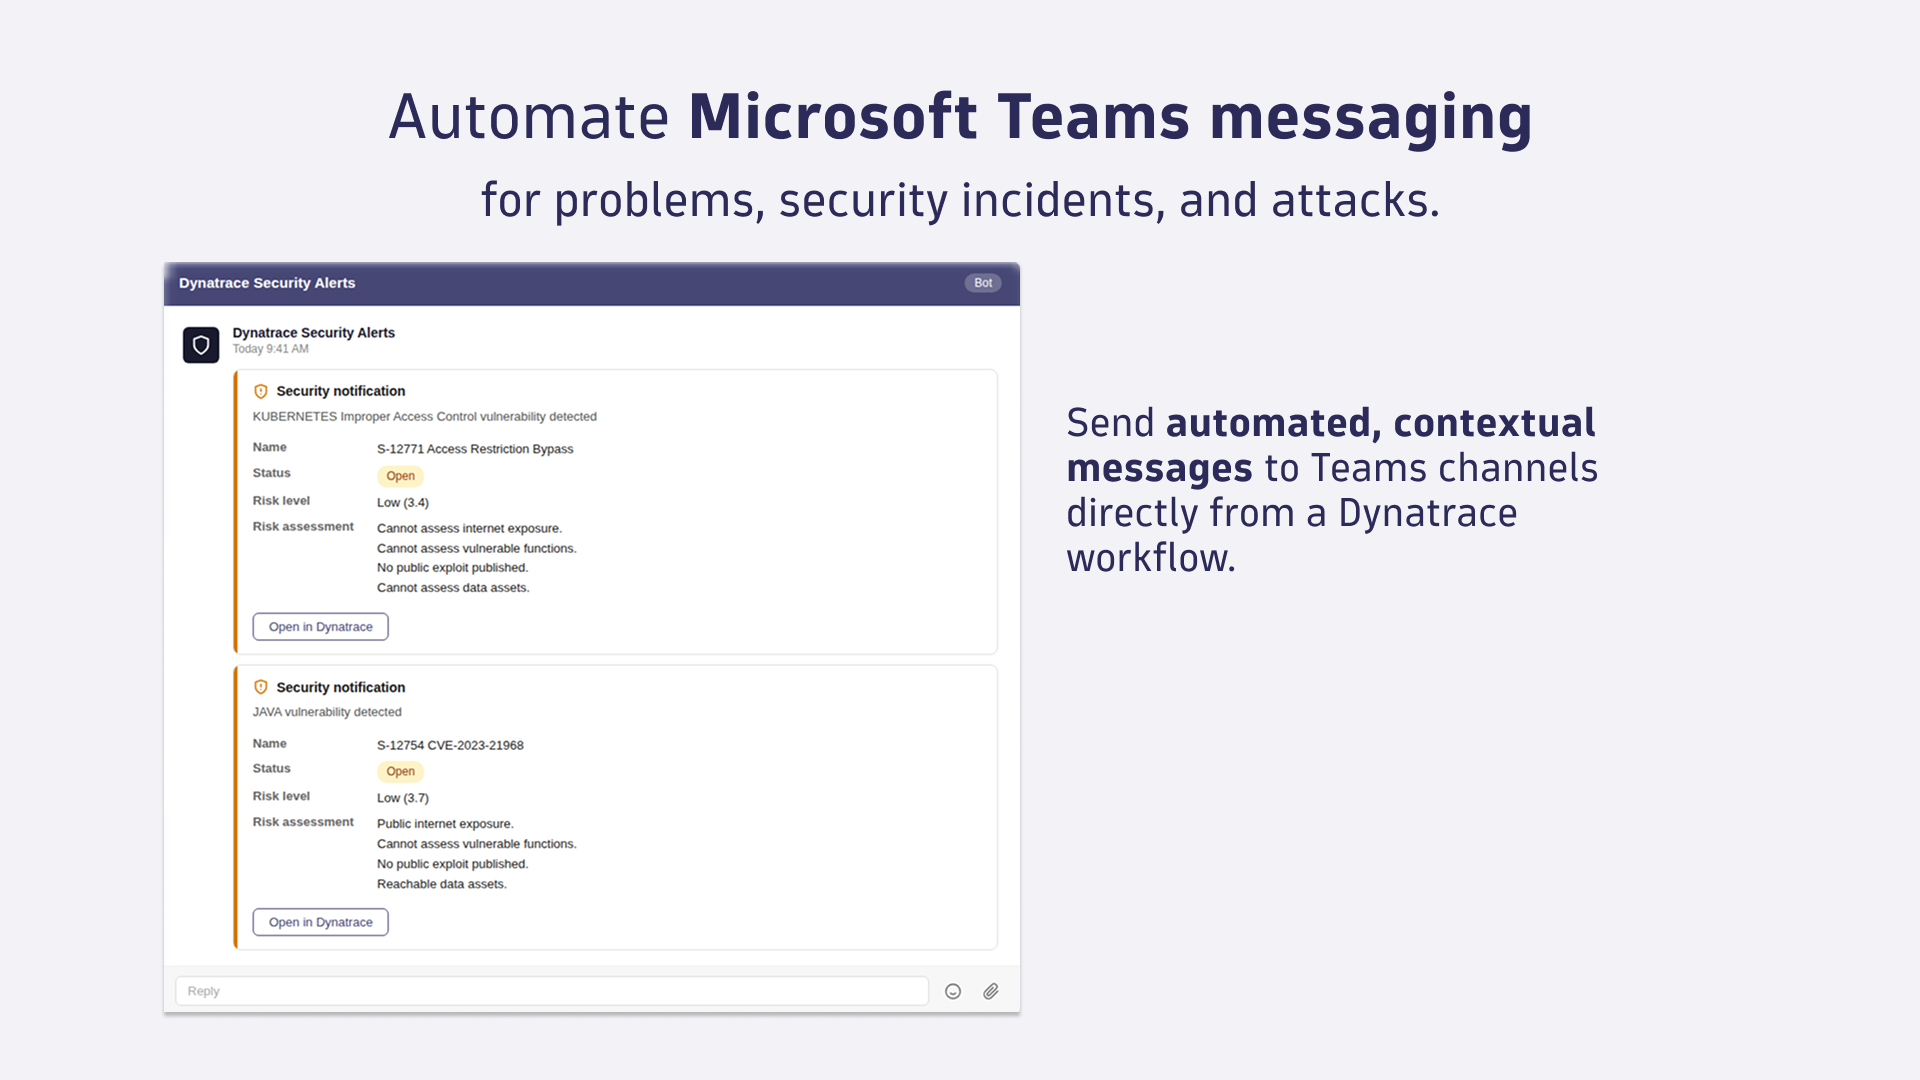Viewport: 1920px width, 1080px height.
Task: Click the Reply input field
Action: click(x=552, y=991)
